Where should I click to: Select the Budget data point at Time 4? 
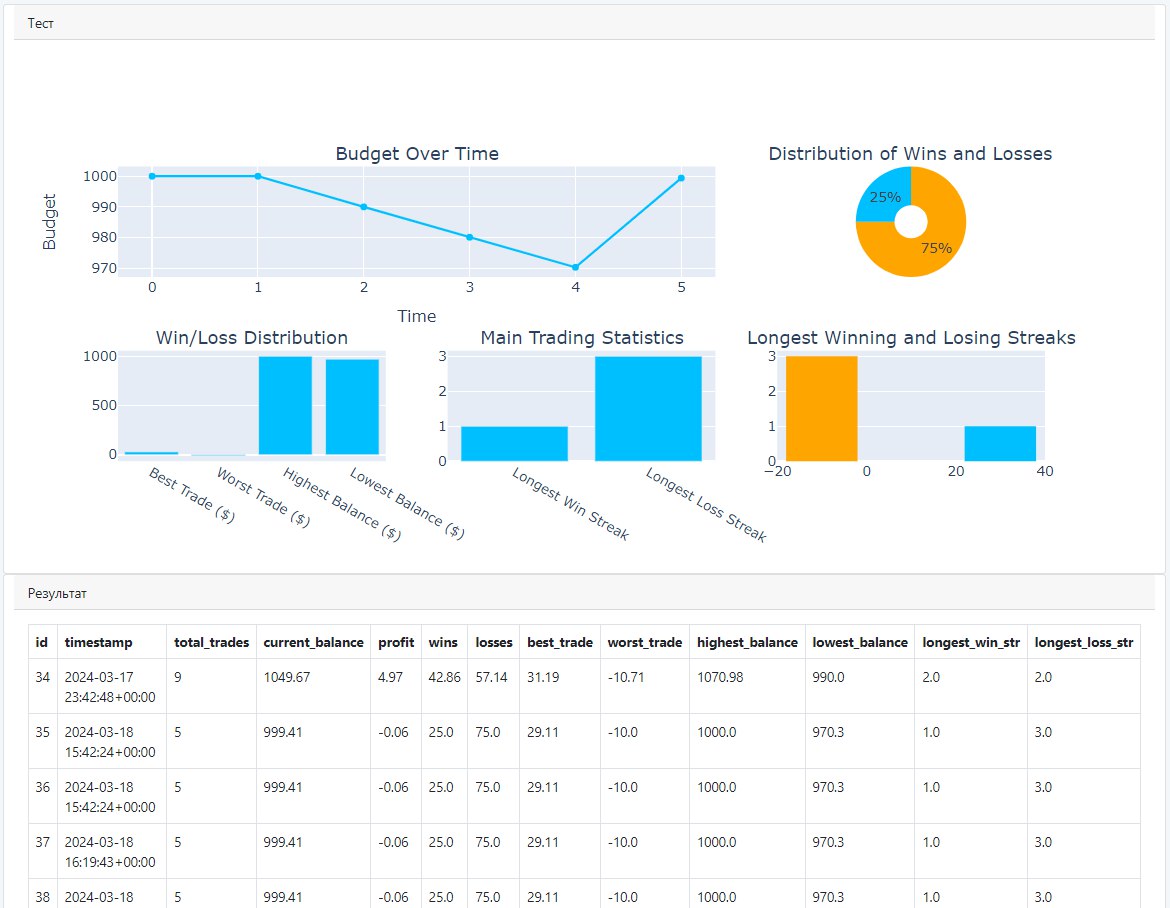[575, 267]
